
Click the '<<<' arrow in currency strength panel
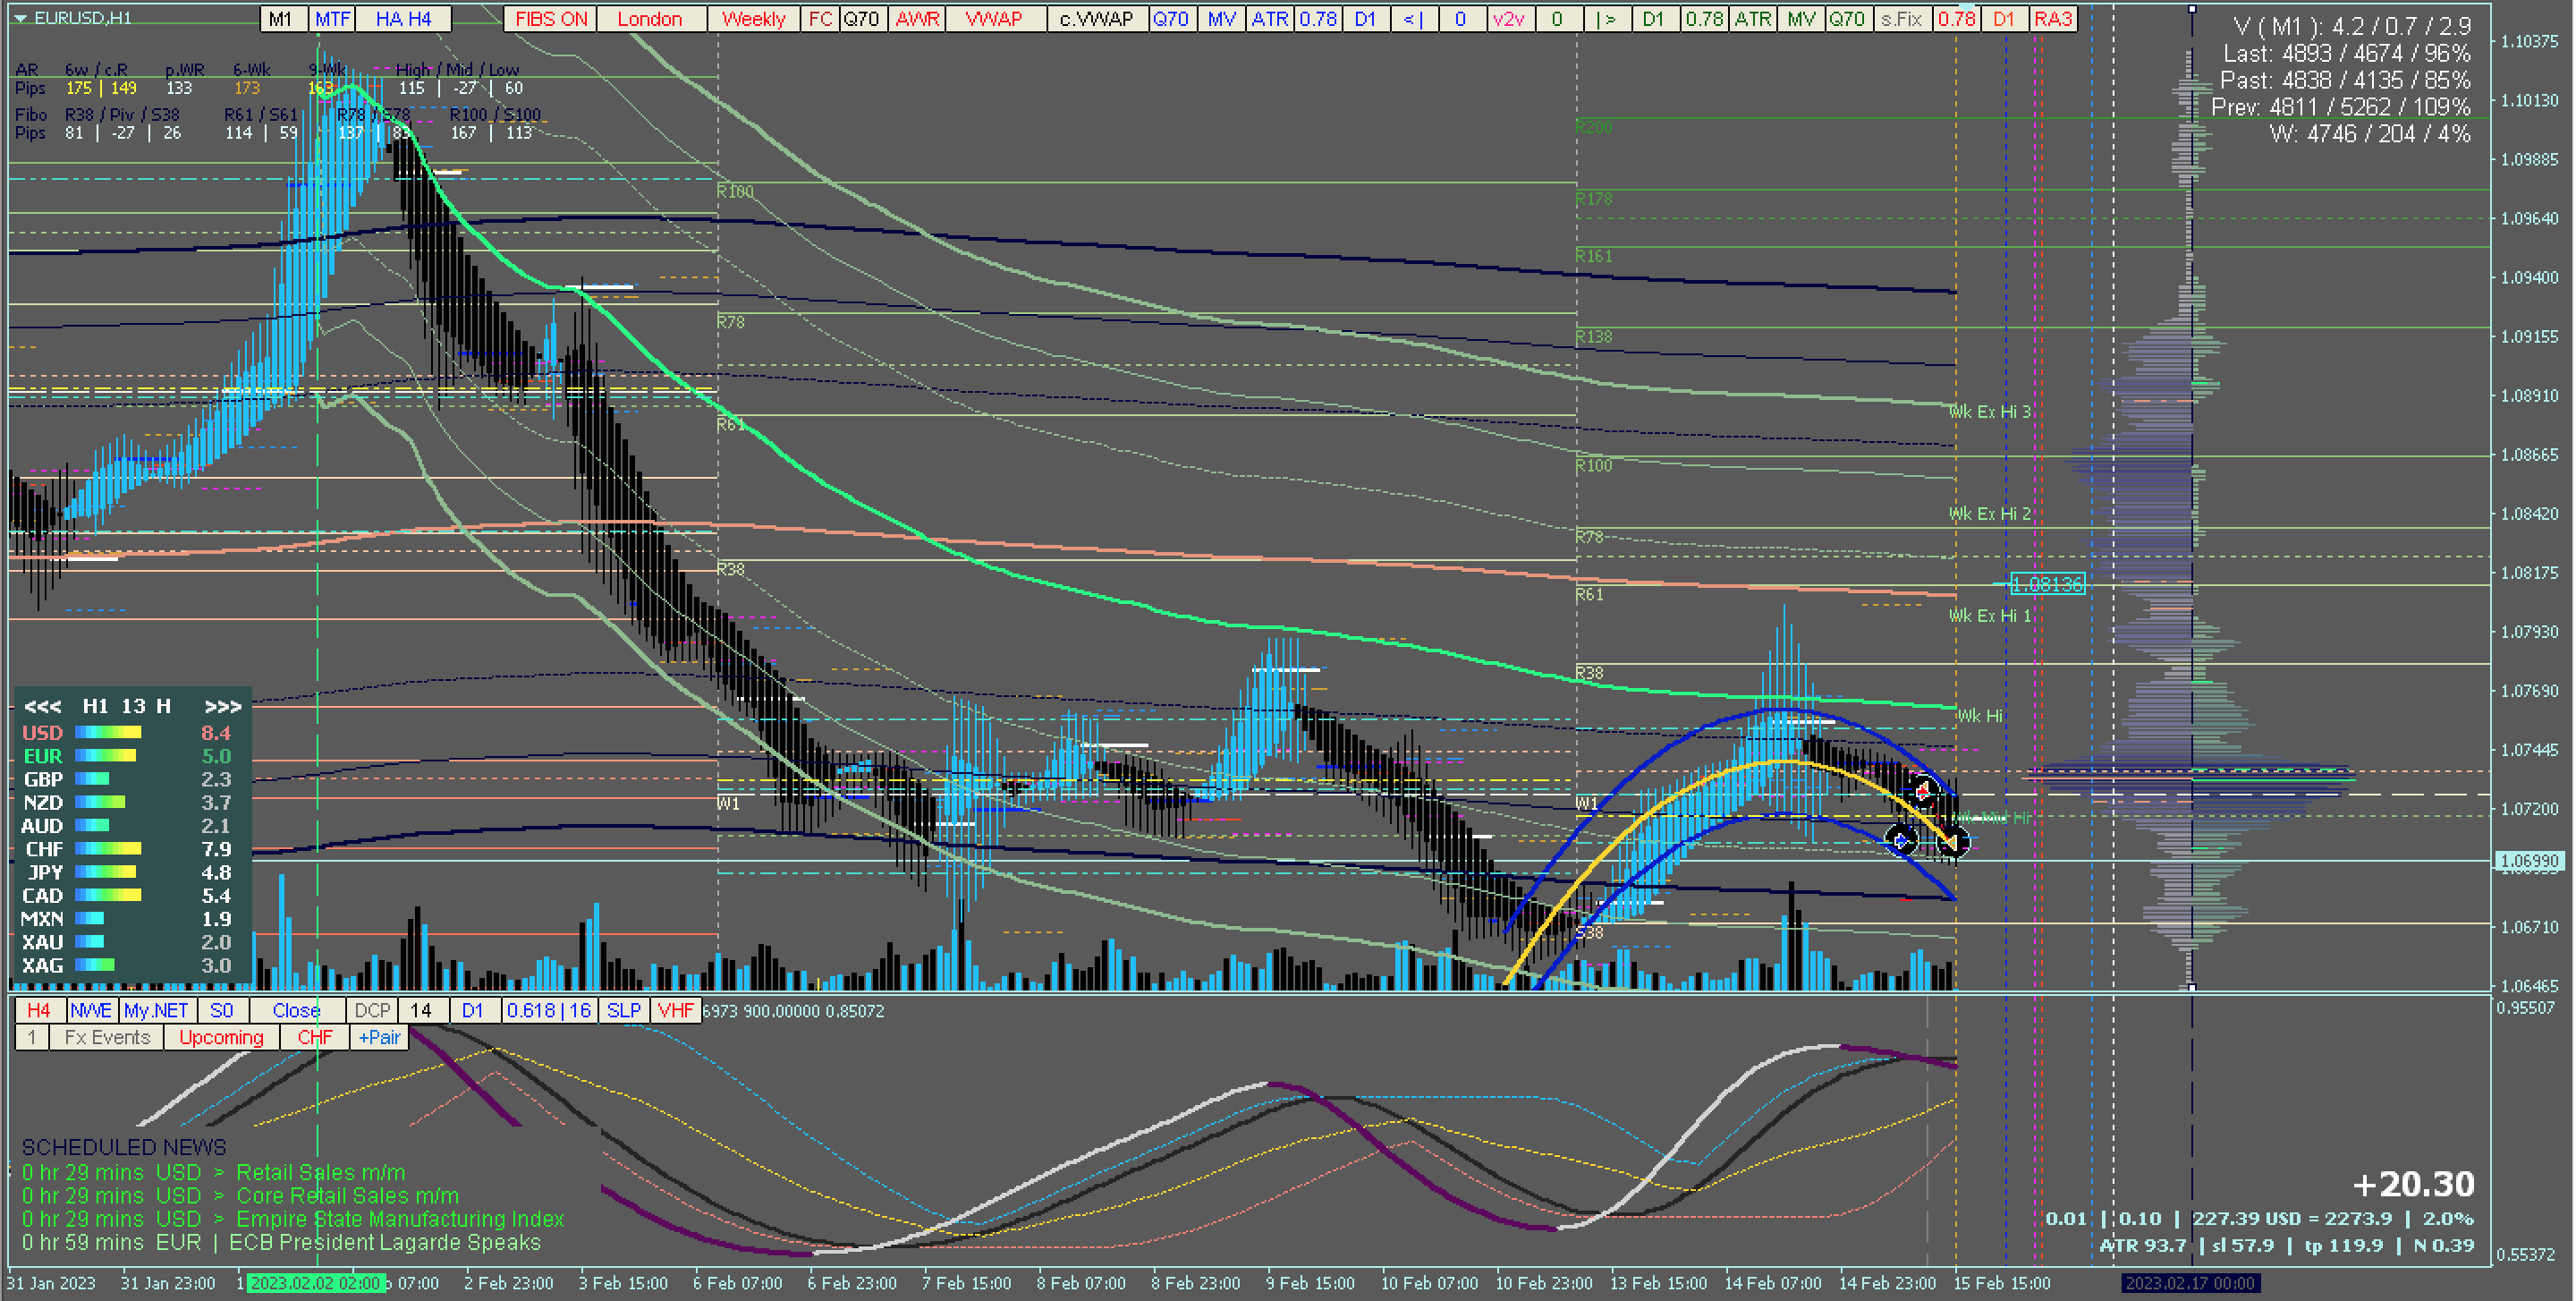[x=42, y=706]
